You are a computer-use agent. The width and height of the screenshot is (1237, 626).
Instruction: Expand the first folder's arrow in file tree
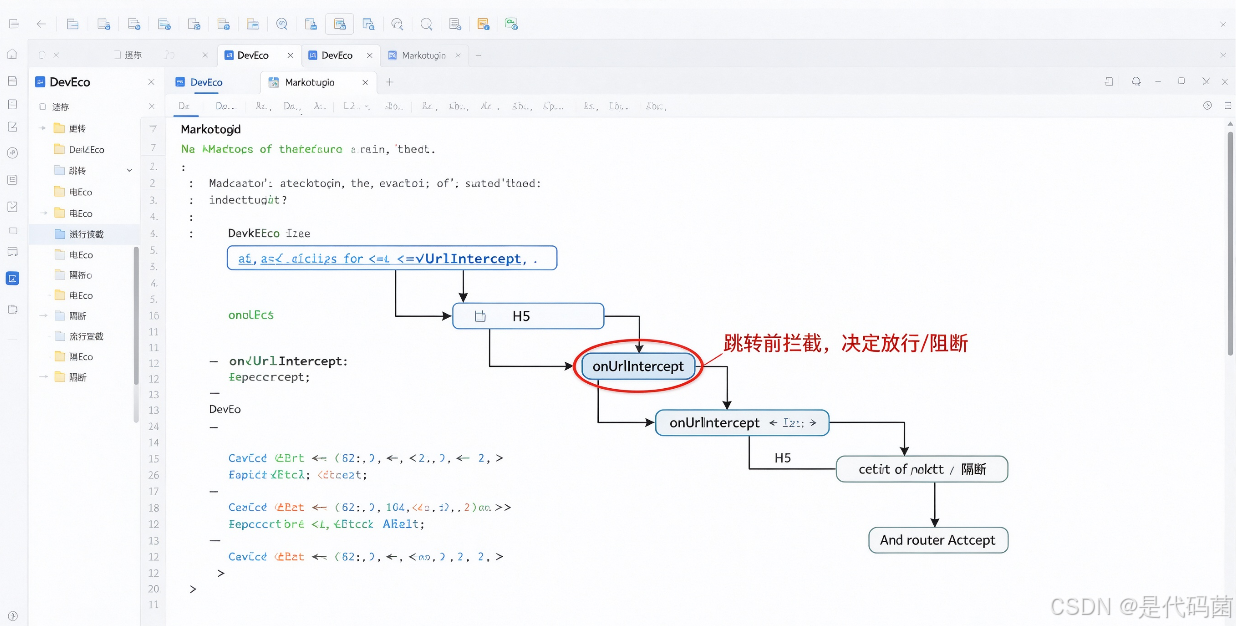pos(43,128)
